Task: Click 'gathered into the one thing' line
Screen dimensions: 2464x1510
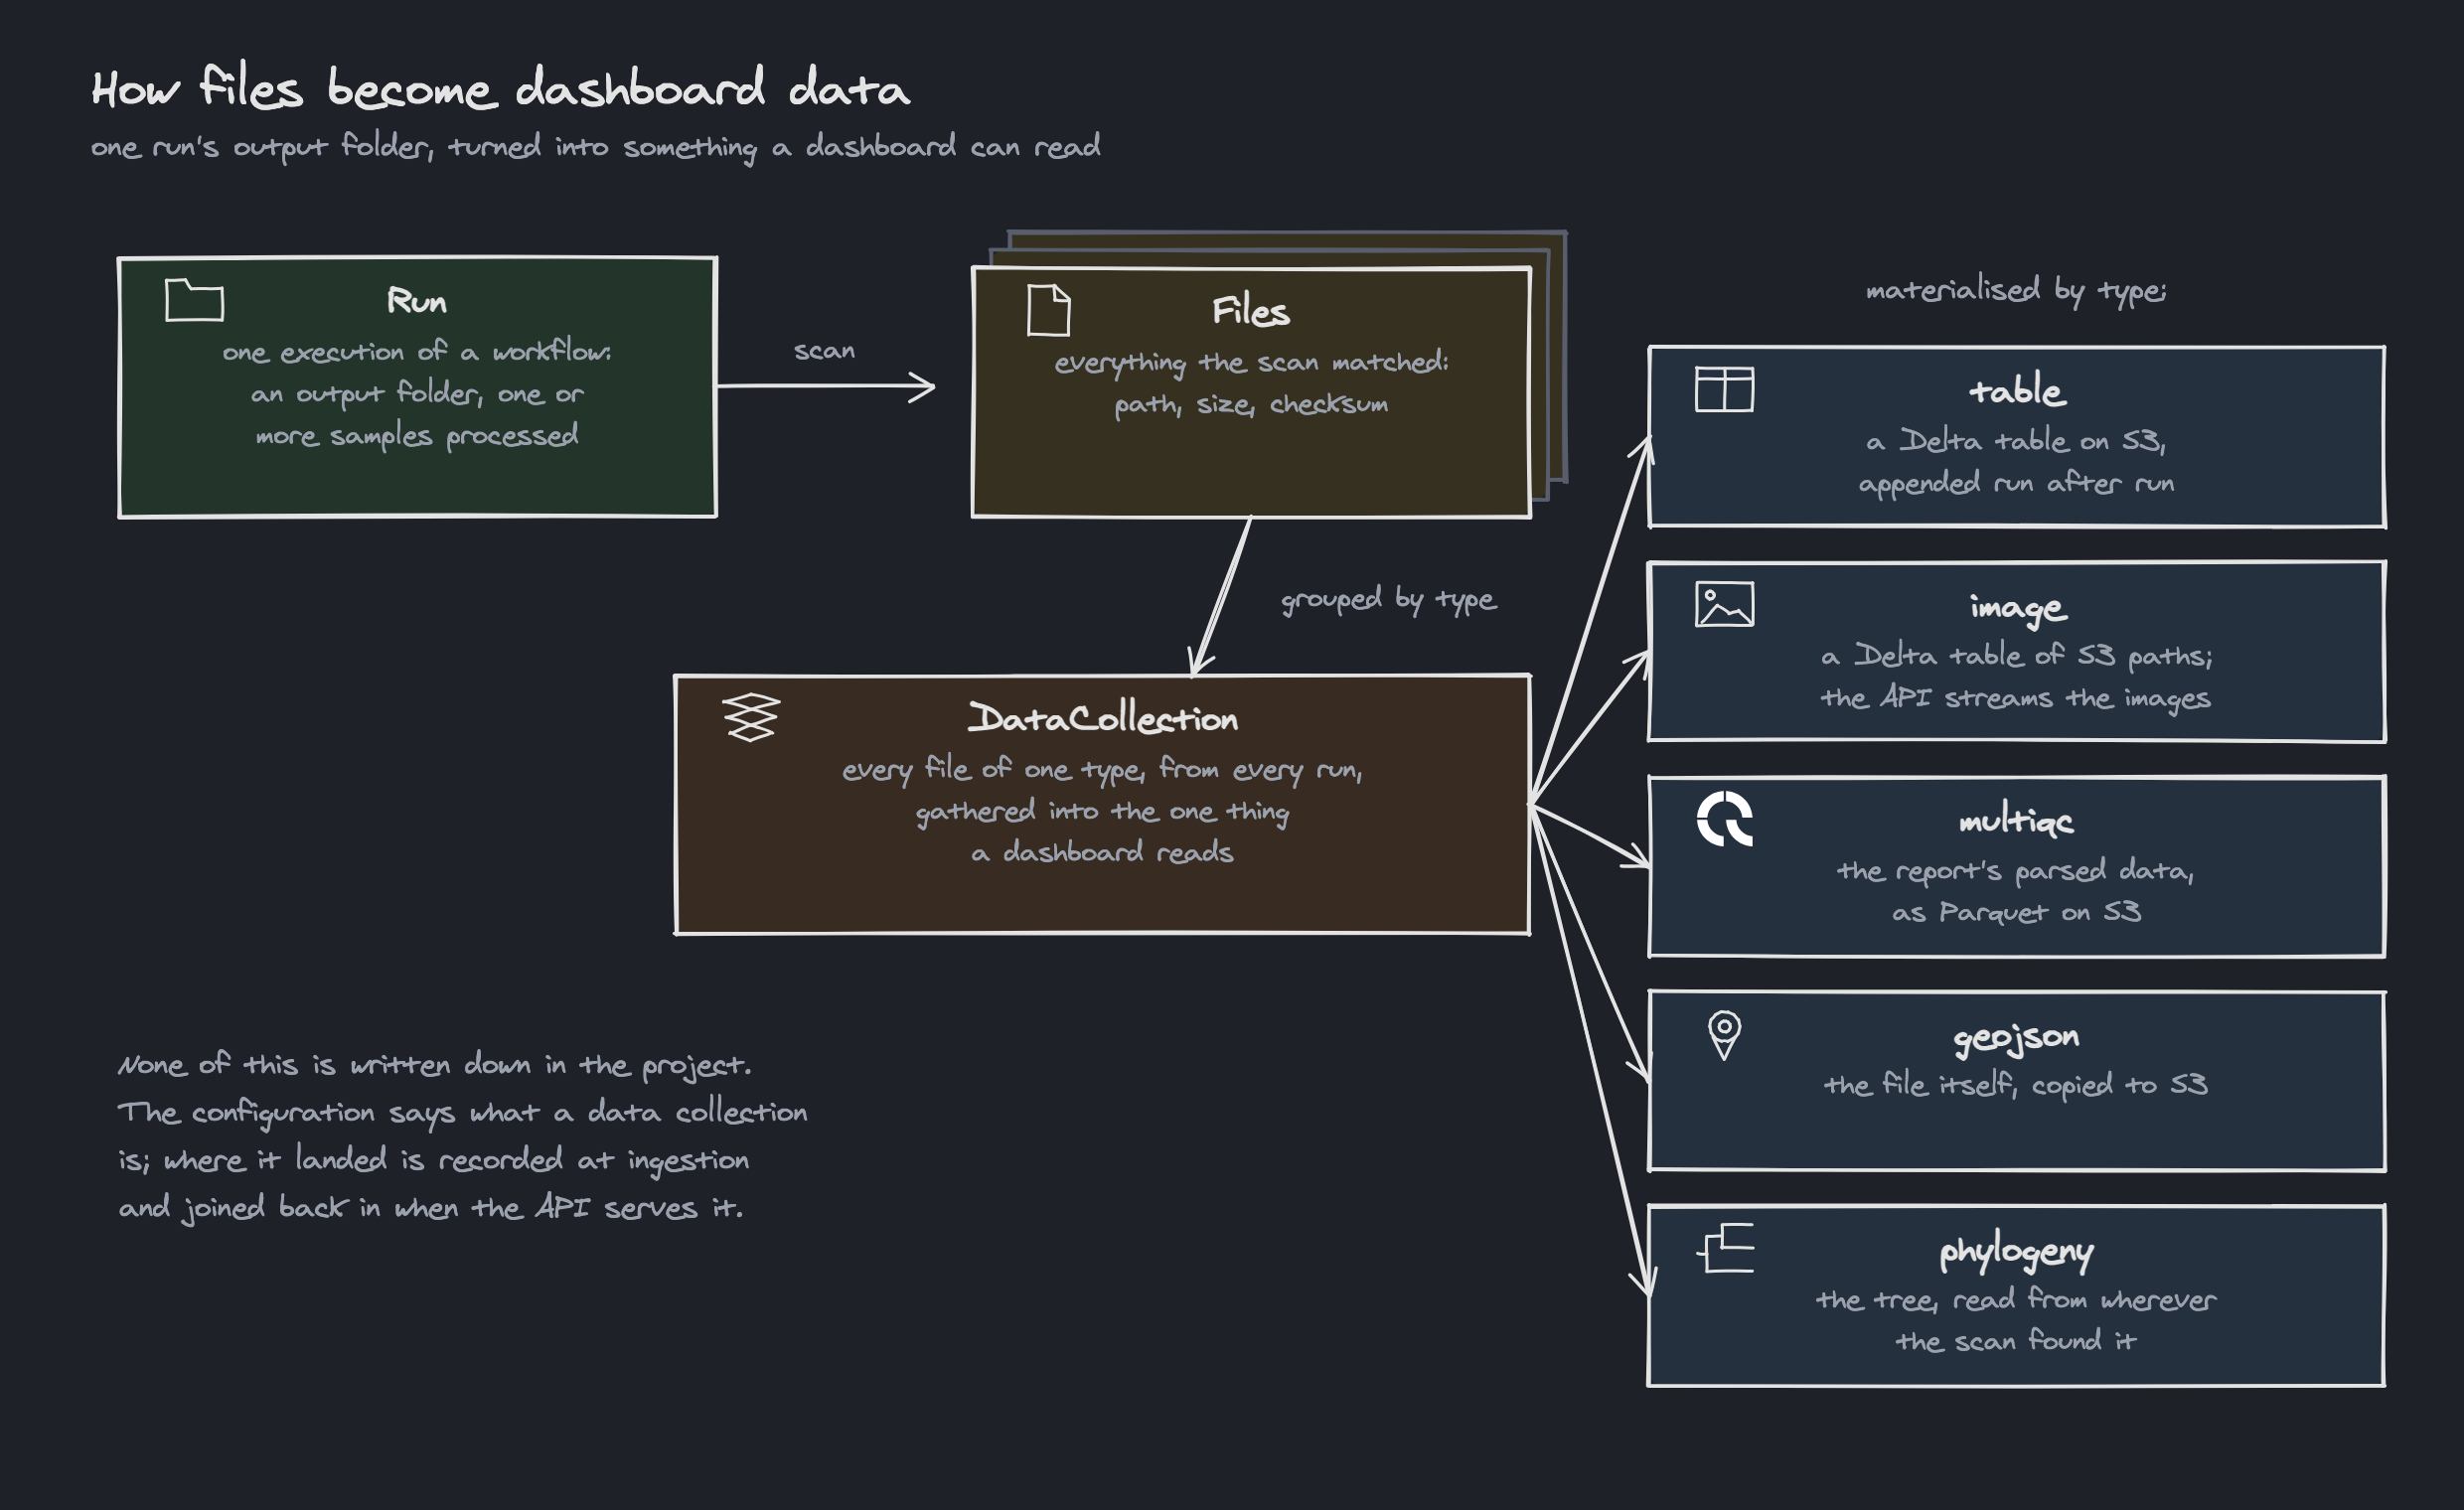Action: 1102,811
